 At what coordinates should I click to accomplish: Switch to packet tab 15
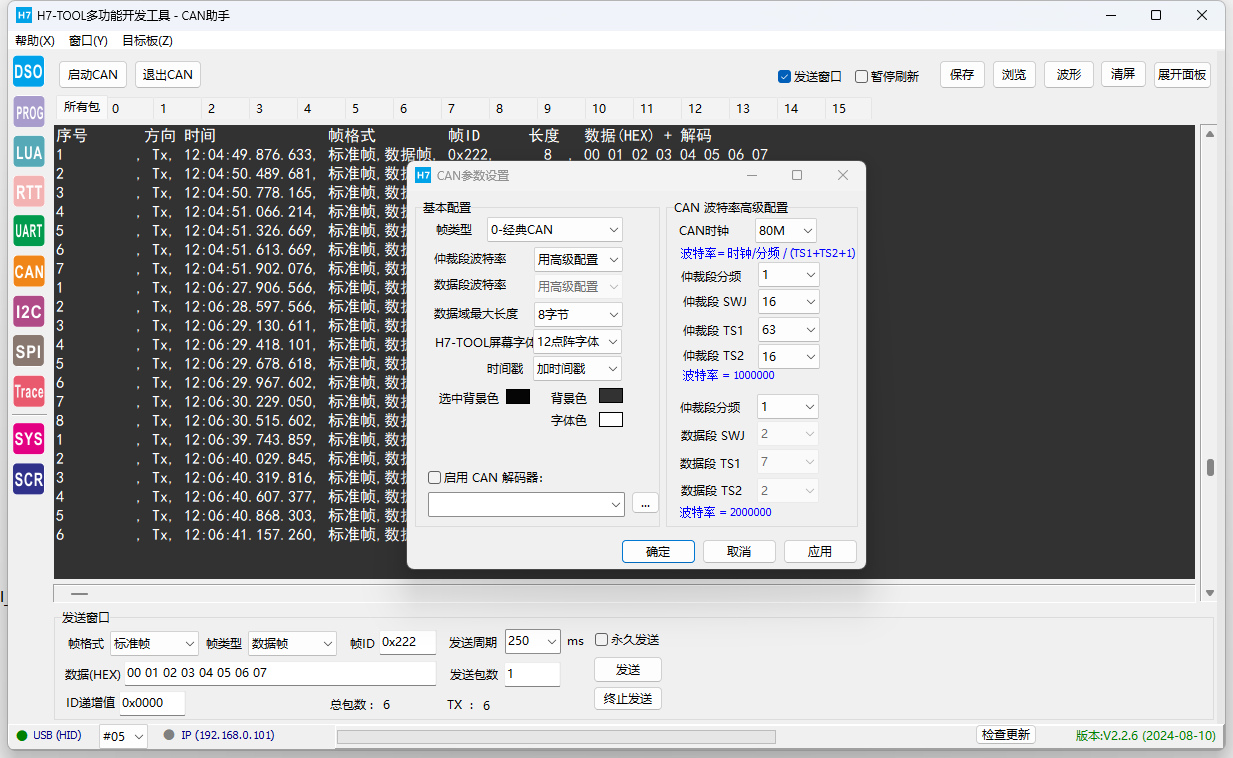[847, 108]
